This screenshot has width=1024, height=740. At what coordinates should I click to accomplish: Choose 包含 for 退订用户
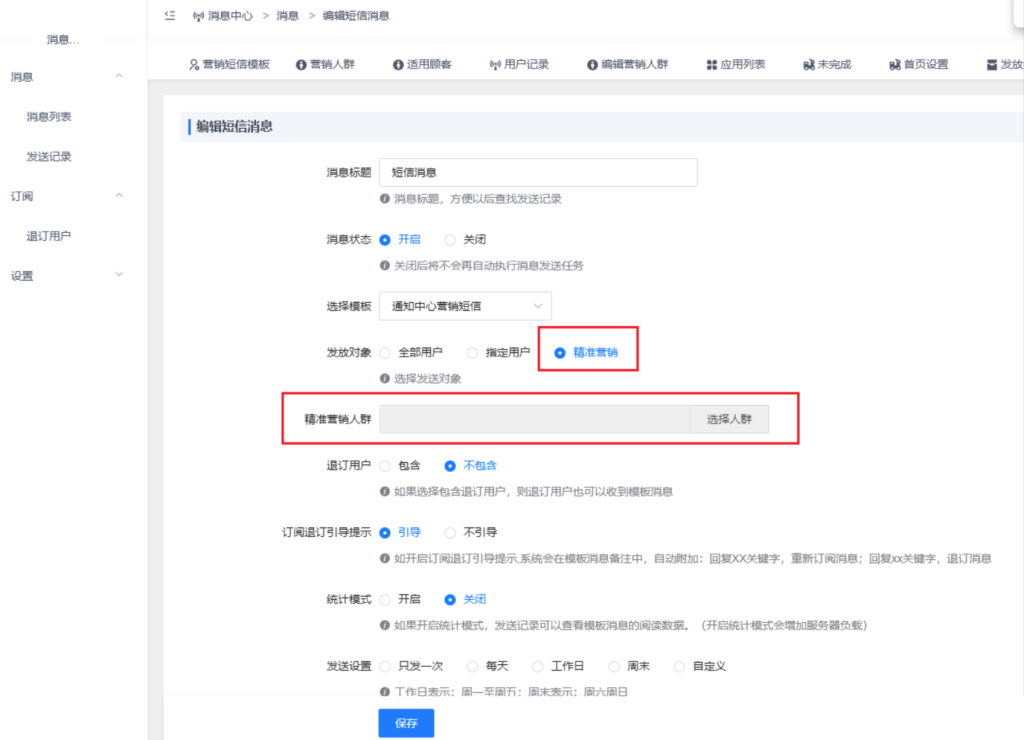click(x=385, y=465)
